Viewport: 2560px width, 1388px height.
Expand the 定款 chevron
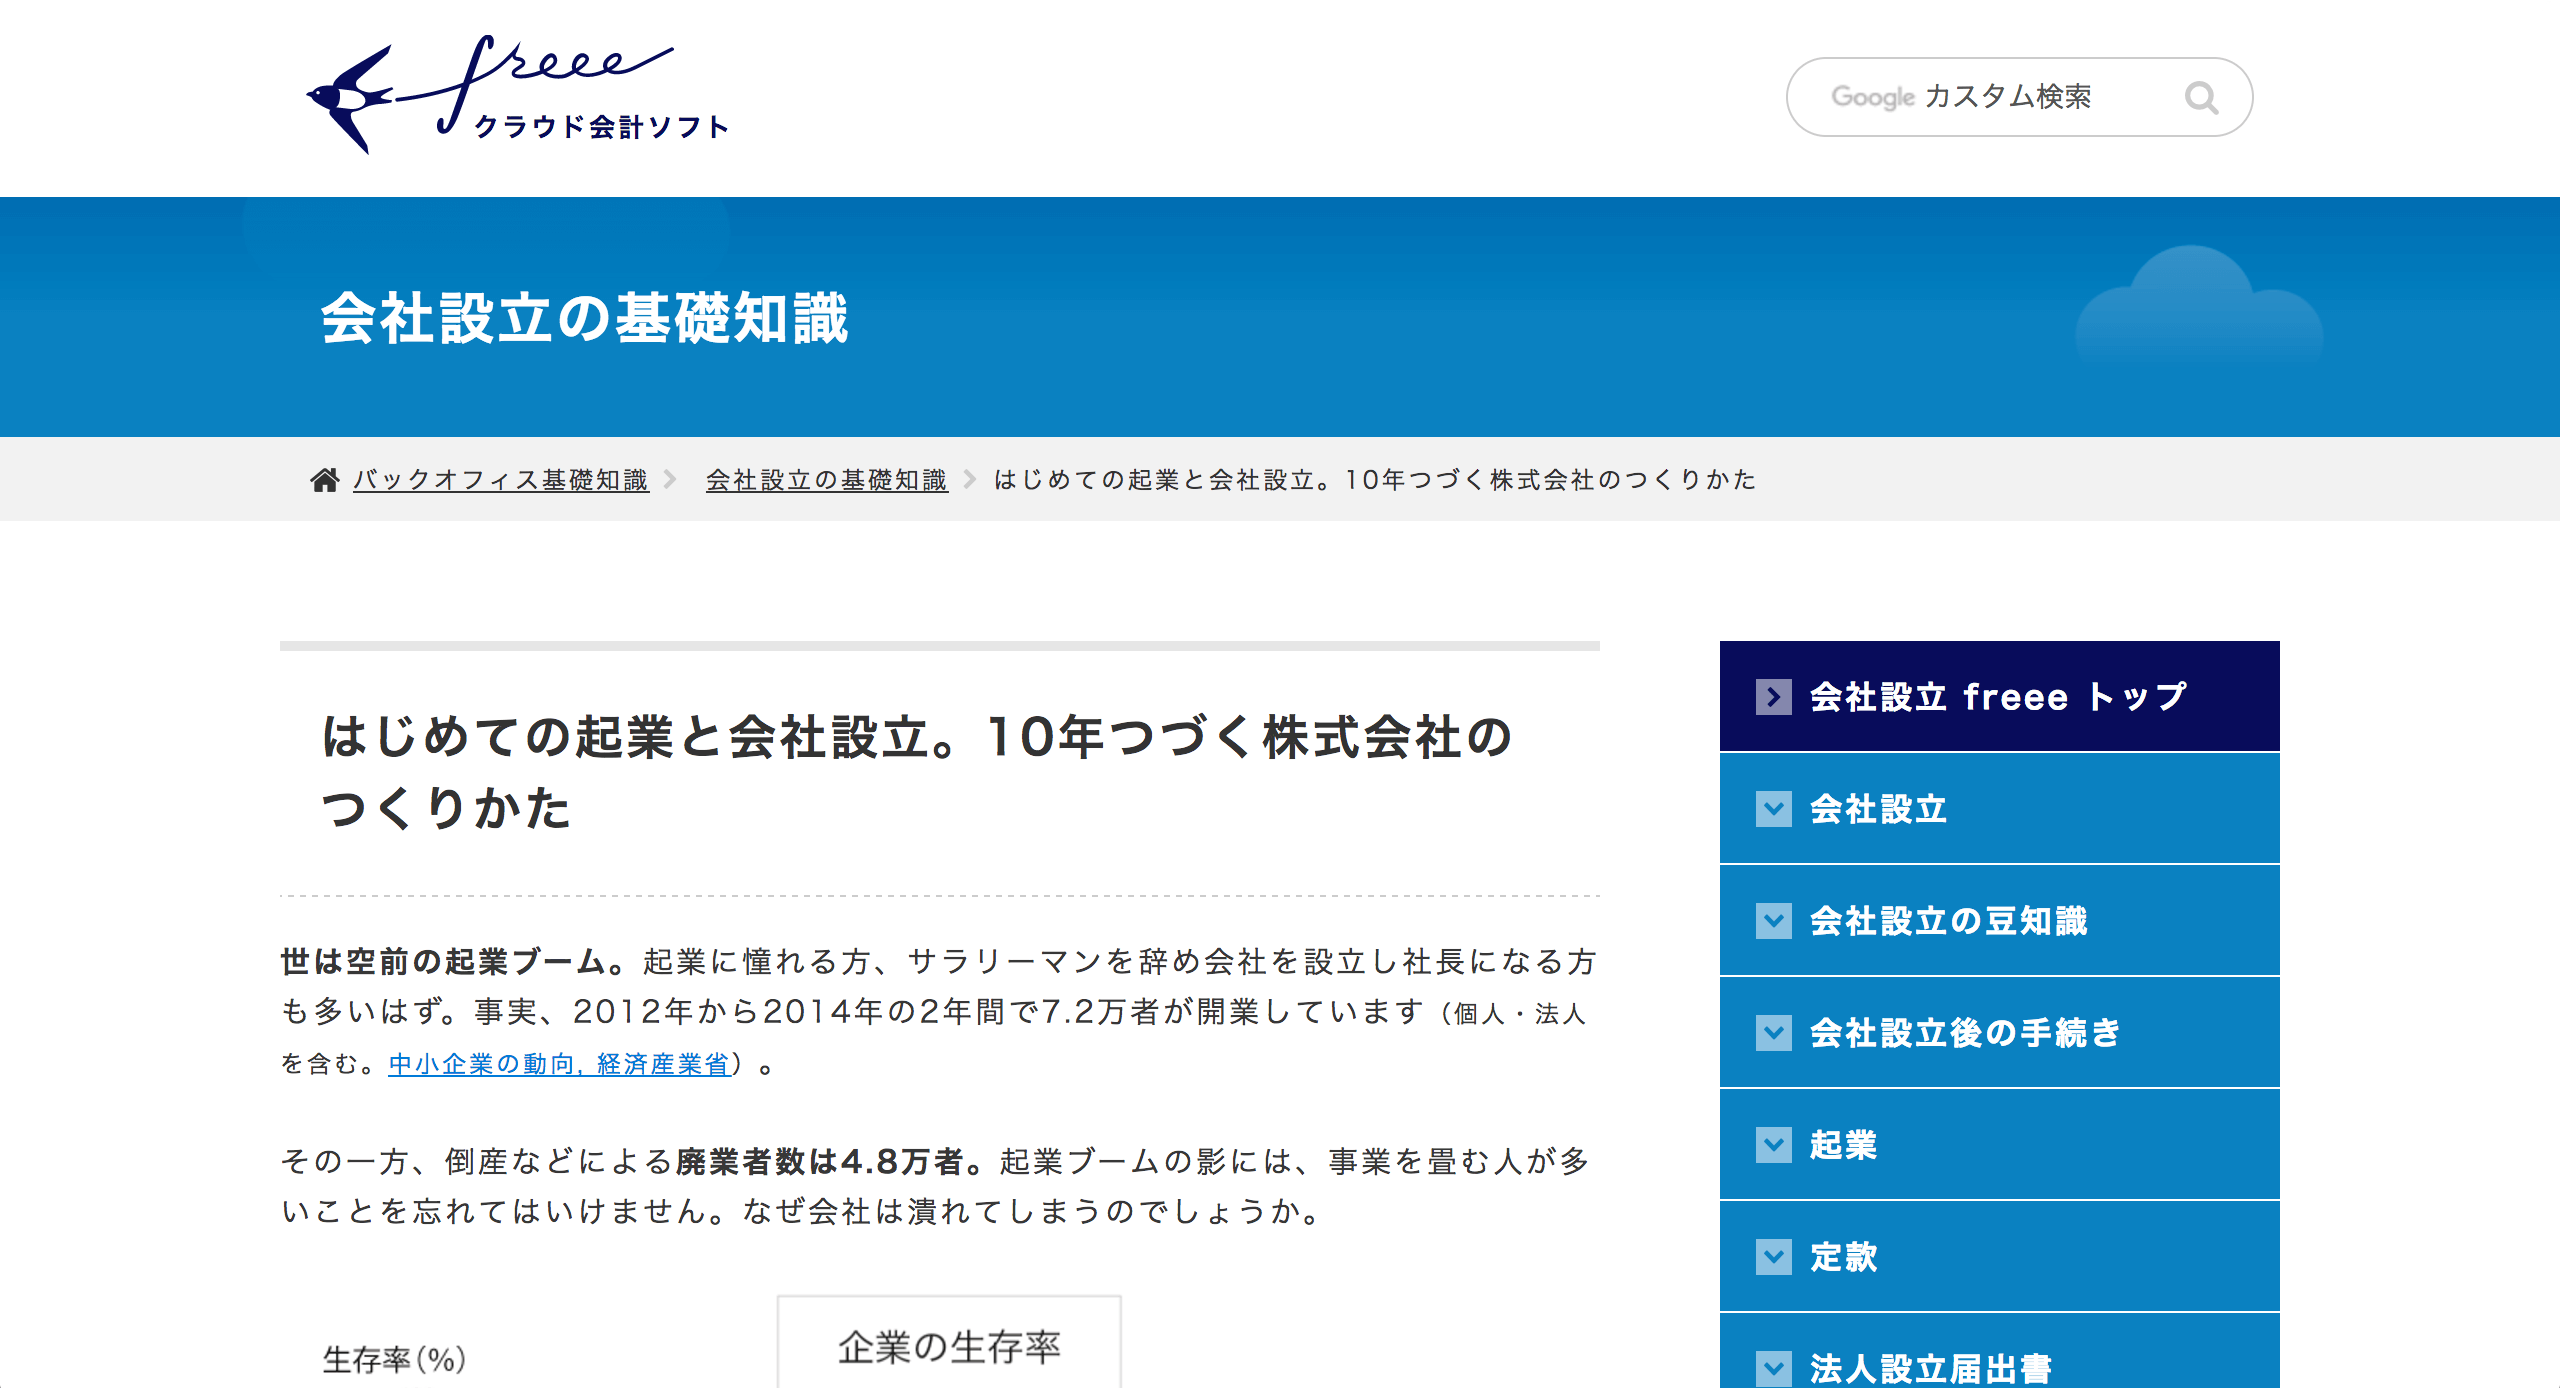pos(1774,1257)
